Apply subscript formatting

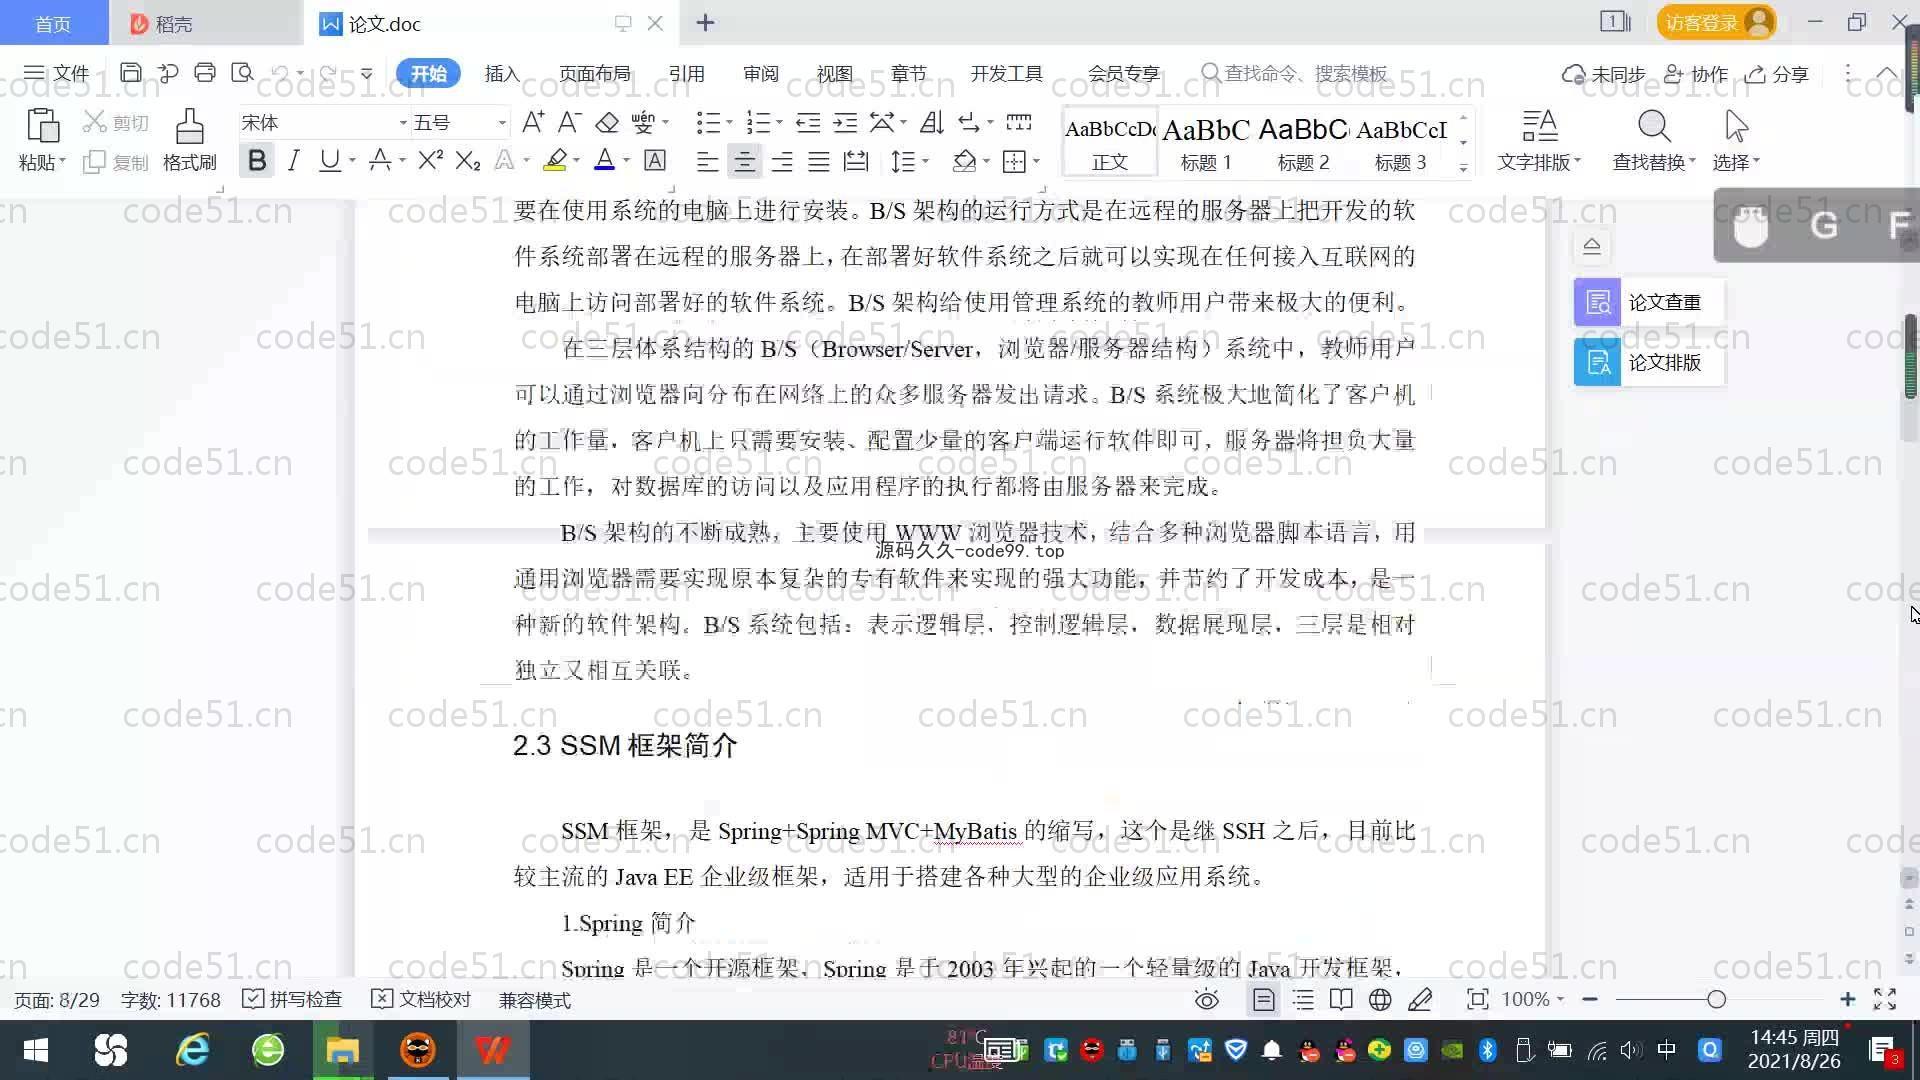tap(467, 161)
